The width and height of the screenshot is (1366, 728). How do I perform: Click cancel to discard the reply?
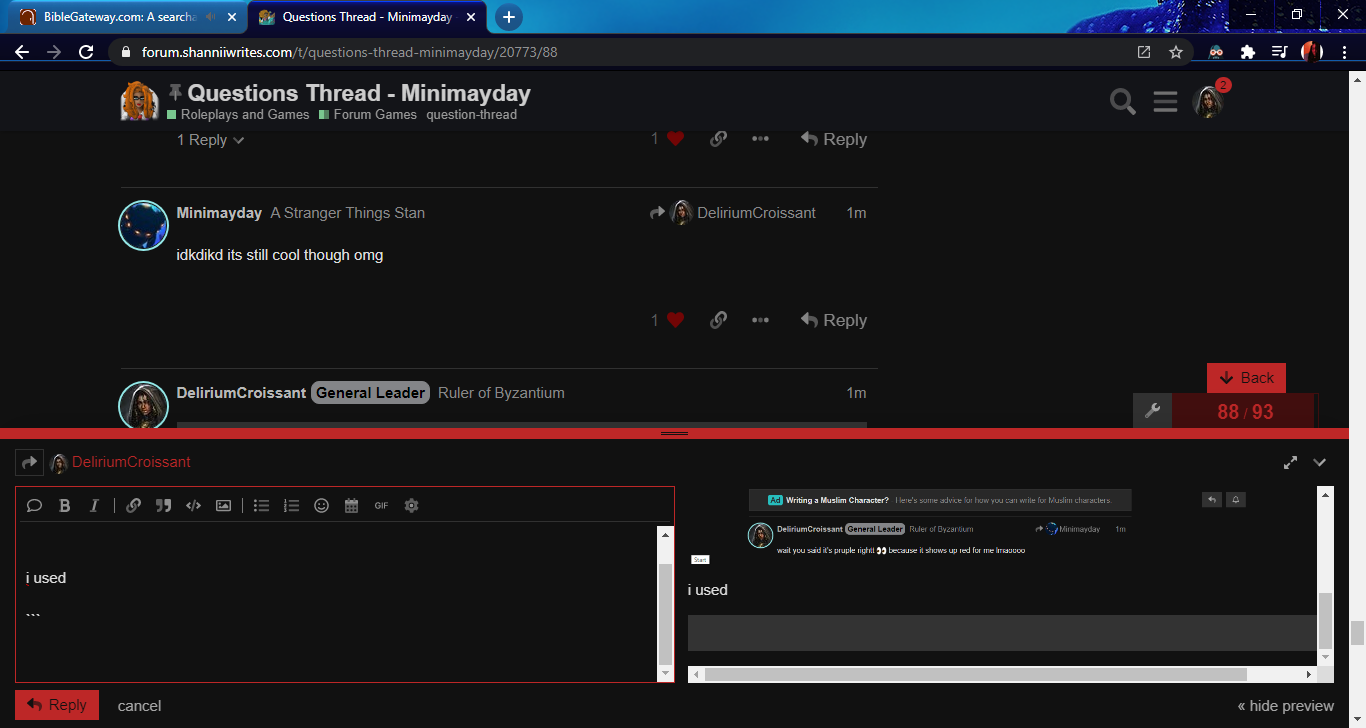coord(139,706)
